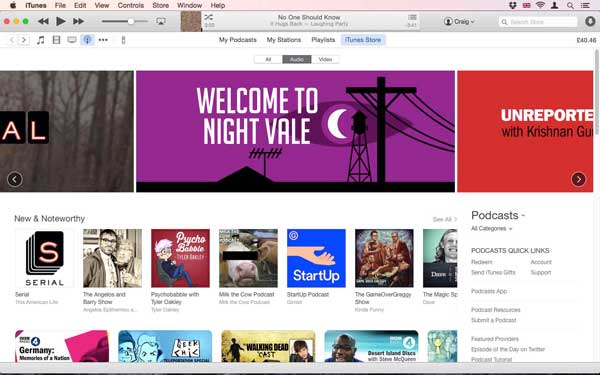Open the Desert Island Discs banner
This screenshot has height=375, width=600.
pyautogui.click(x=371, y=346)
